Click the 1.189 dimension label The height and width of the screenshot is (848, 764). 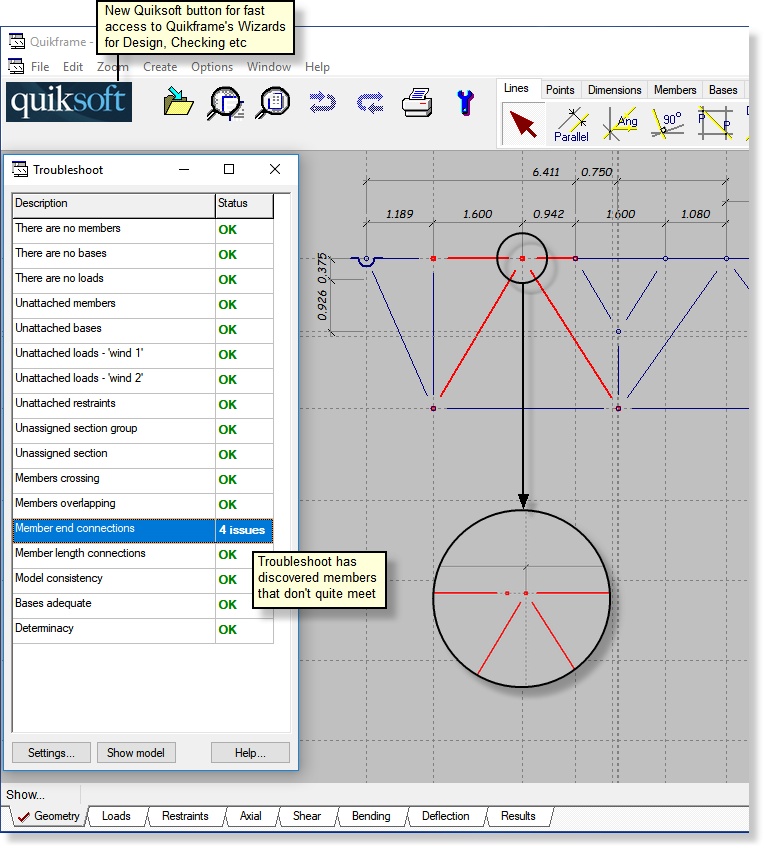pos(399,214)
